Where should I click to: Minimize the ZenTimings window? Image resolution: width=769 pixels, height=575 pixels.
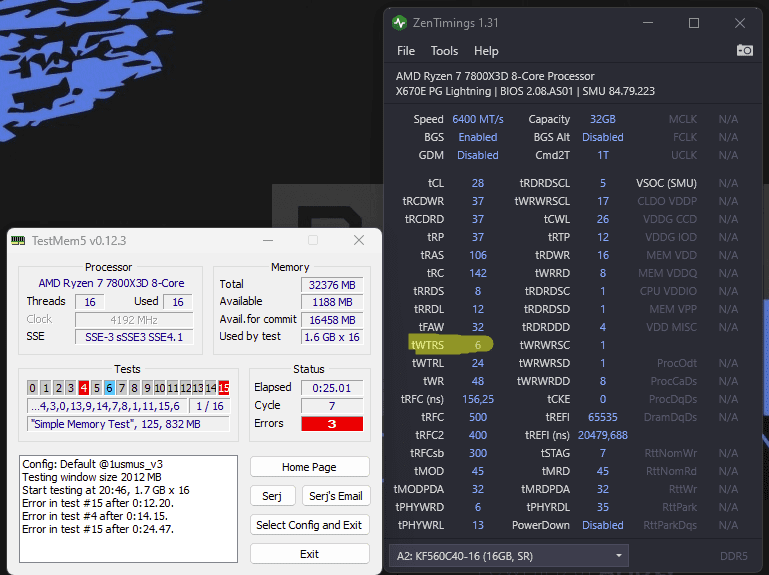[x=648, y=23]
